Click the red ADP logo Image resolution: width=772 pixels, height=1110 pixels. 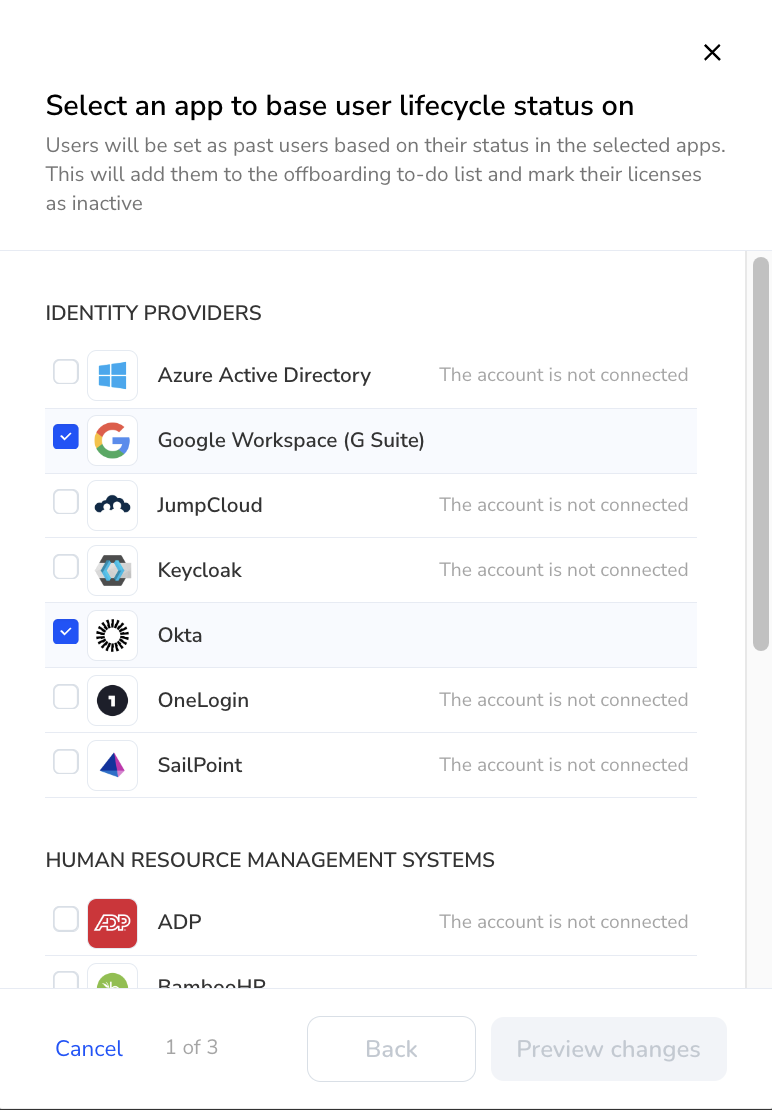[x=113, y=923]
